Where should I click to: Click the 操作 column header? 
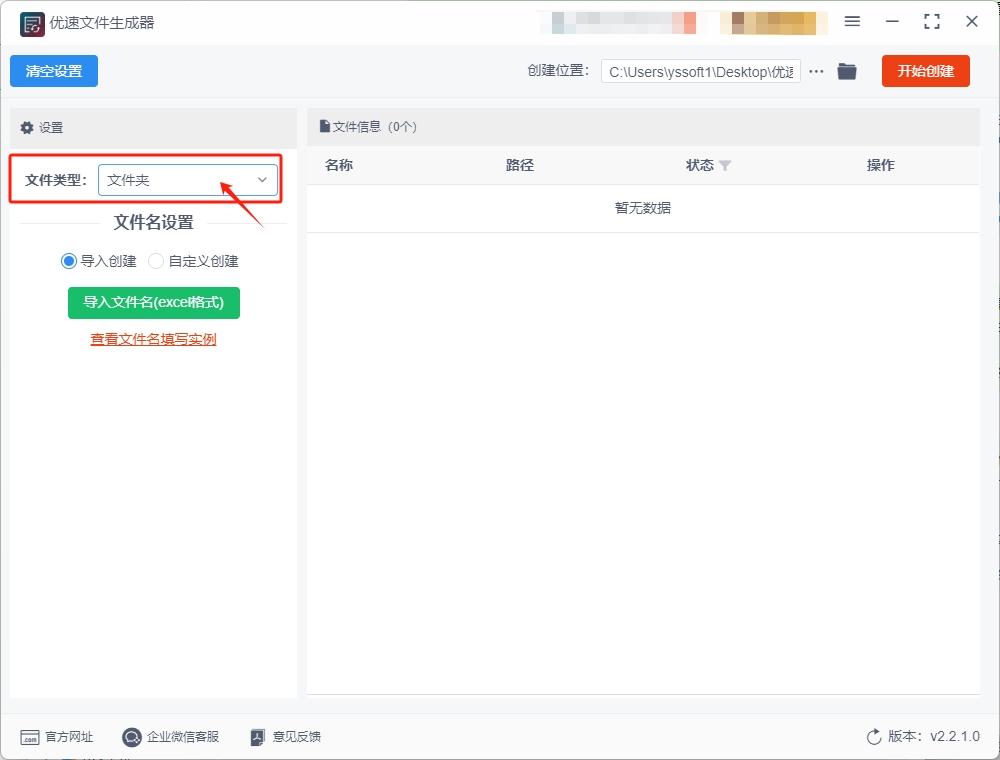pos(881,166)
